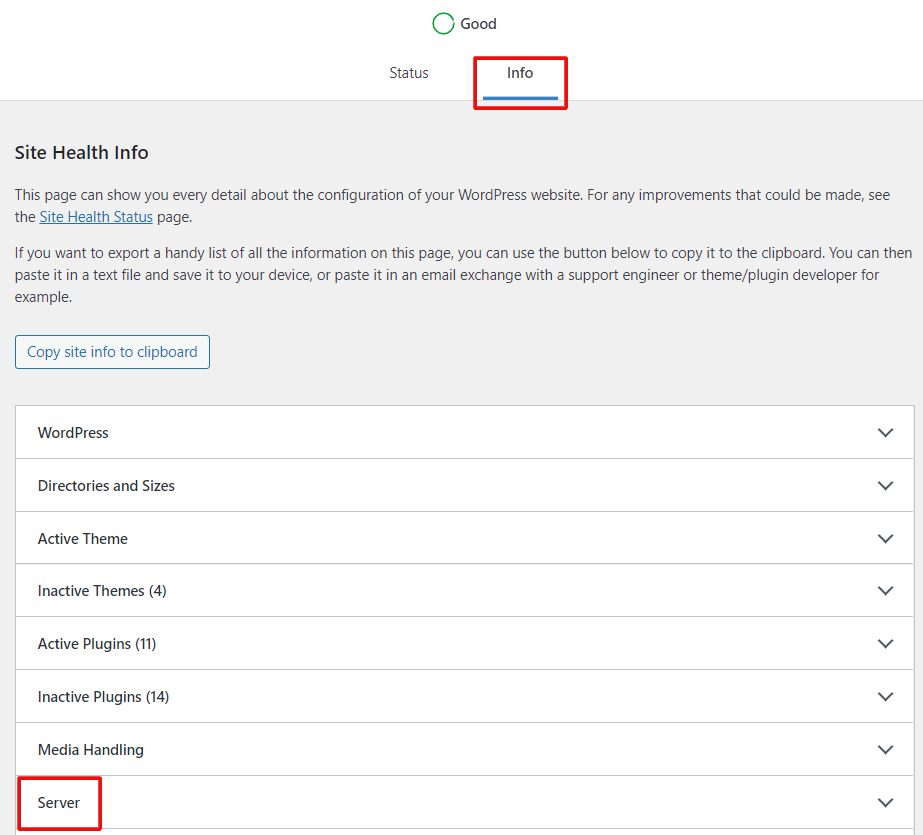Click the Active Theme title
Screen dimensions: 923x835
pyautogui.click(x=82, y=538)
